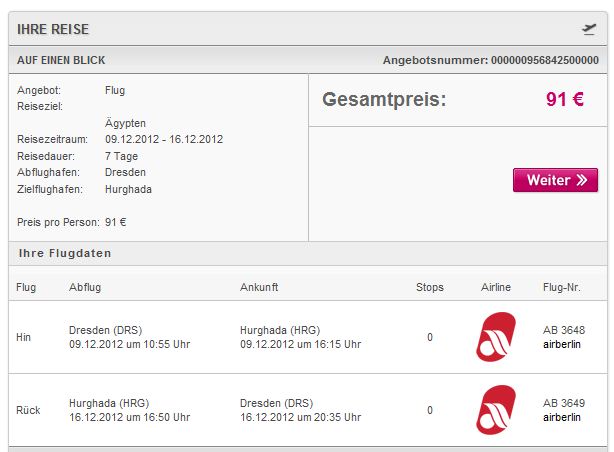Click the AUF EINEN BLICK heading

pos(61,60)
